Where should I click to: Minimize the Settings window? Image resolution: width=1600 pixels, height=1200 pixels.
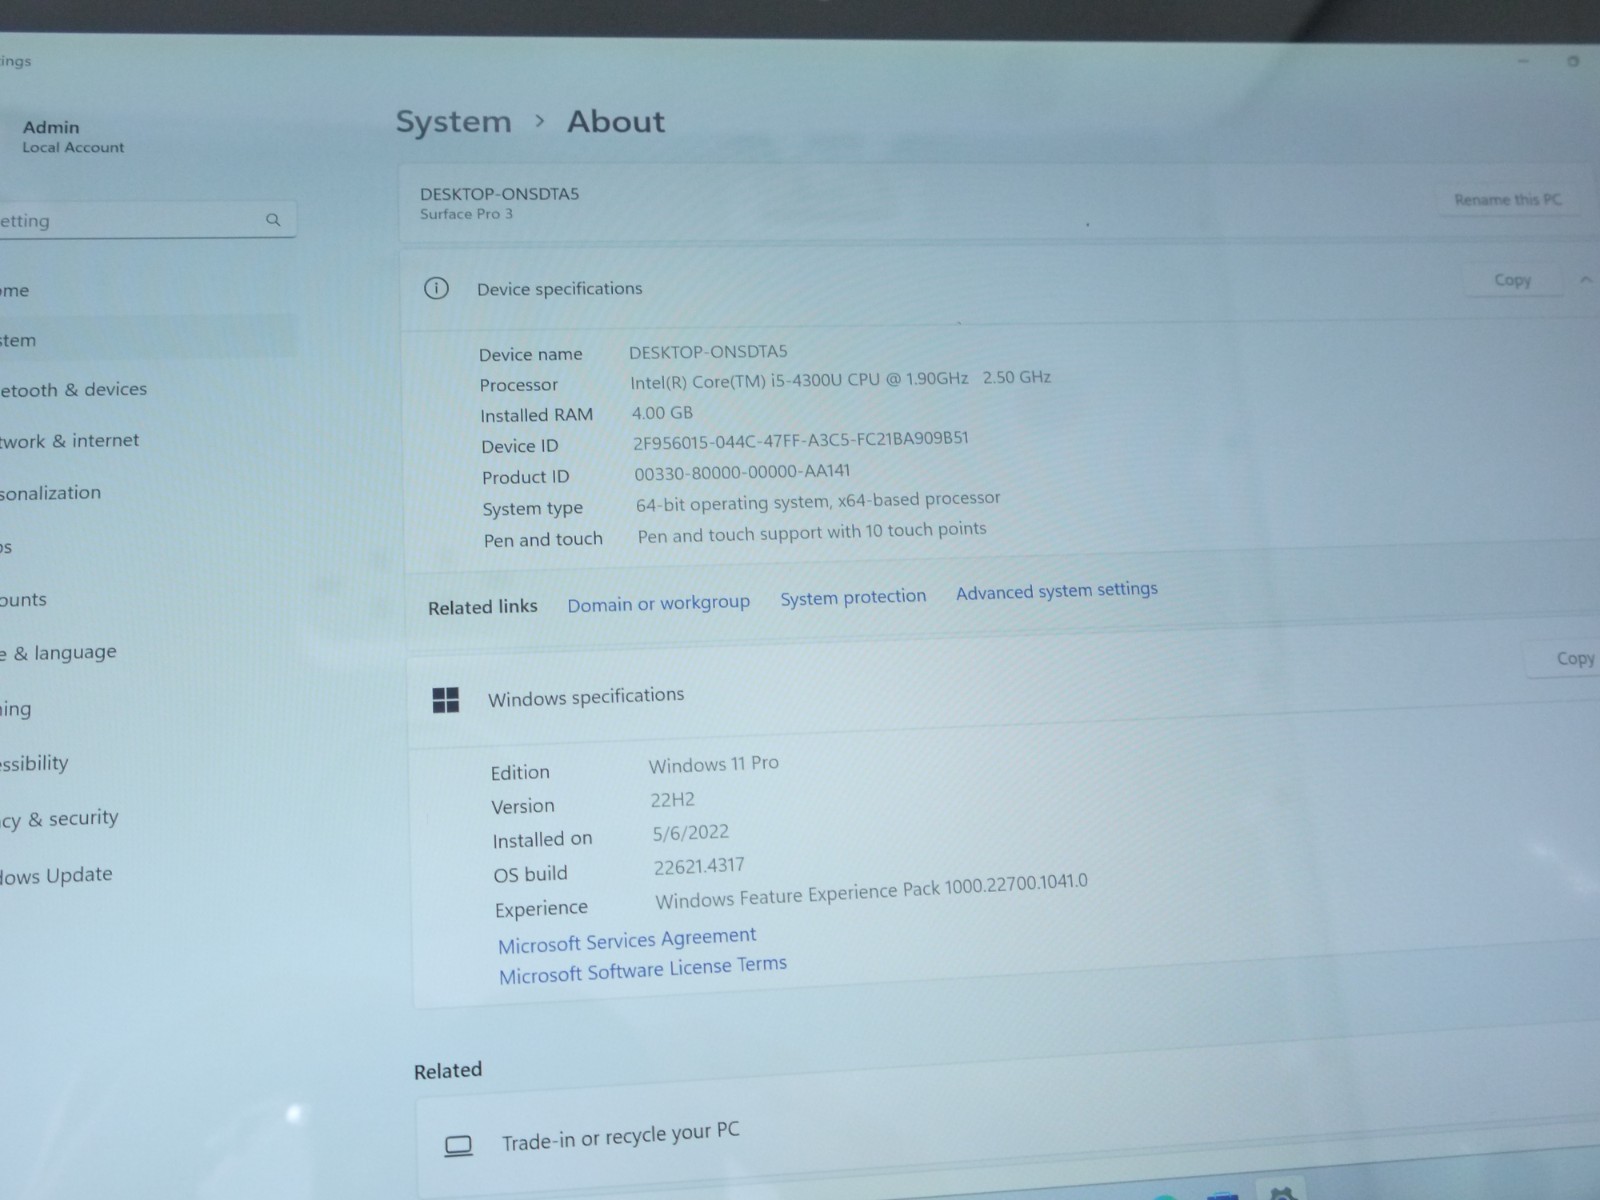pyautogui.click(x=1523, y=61)
